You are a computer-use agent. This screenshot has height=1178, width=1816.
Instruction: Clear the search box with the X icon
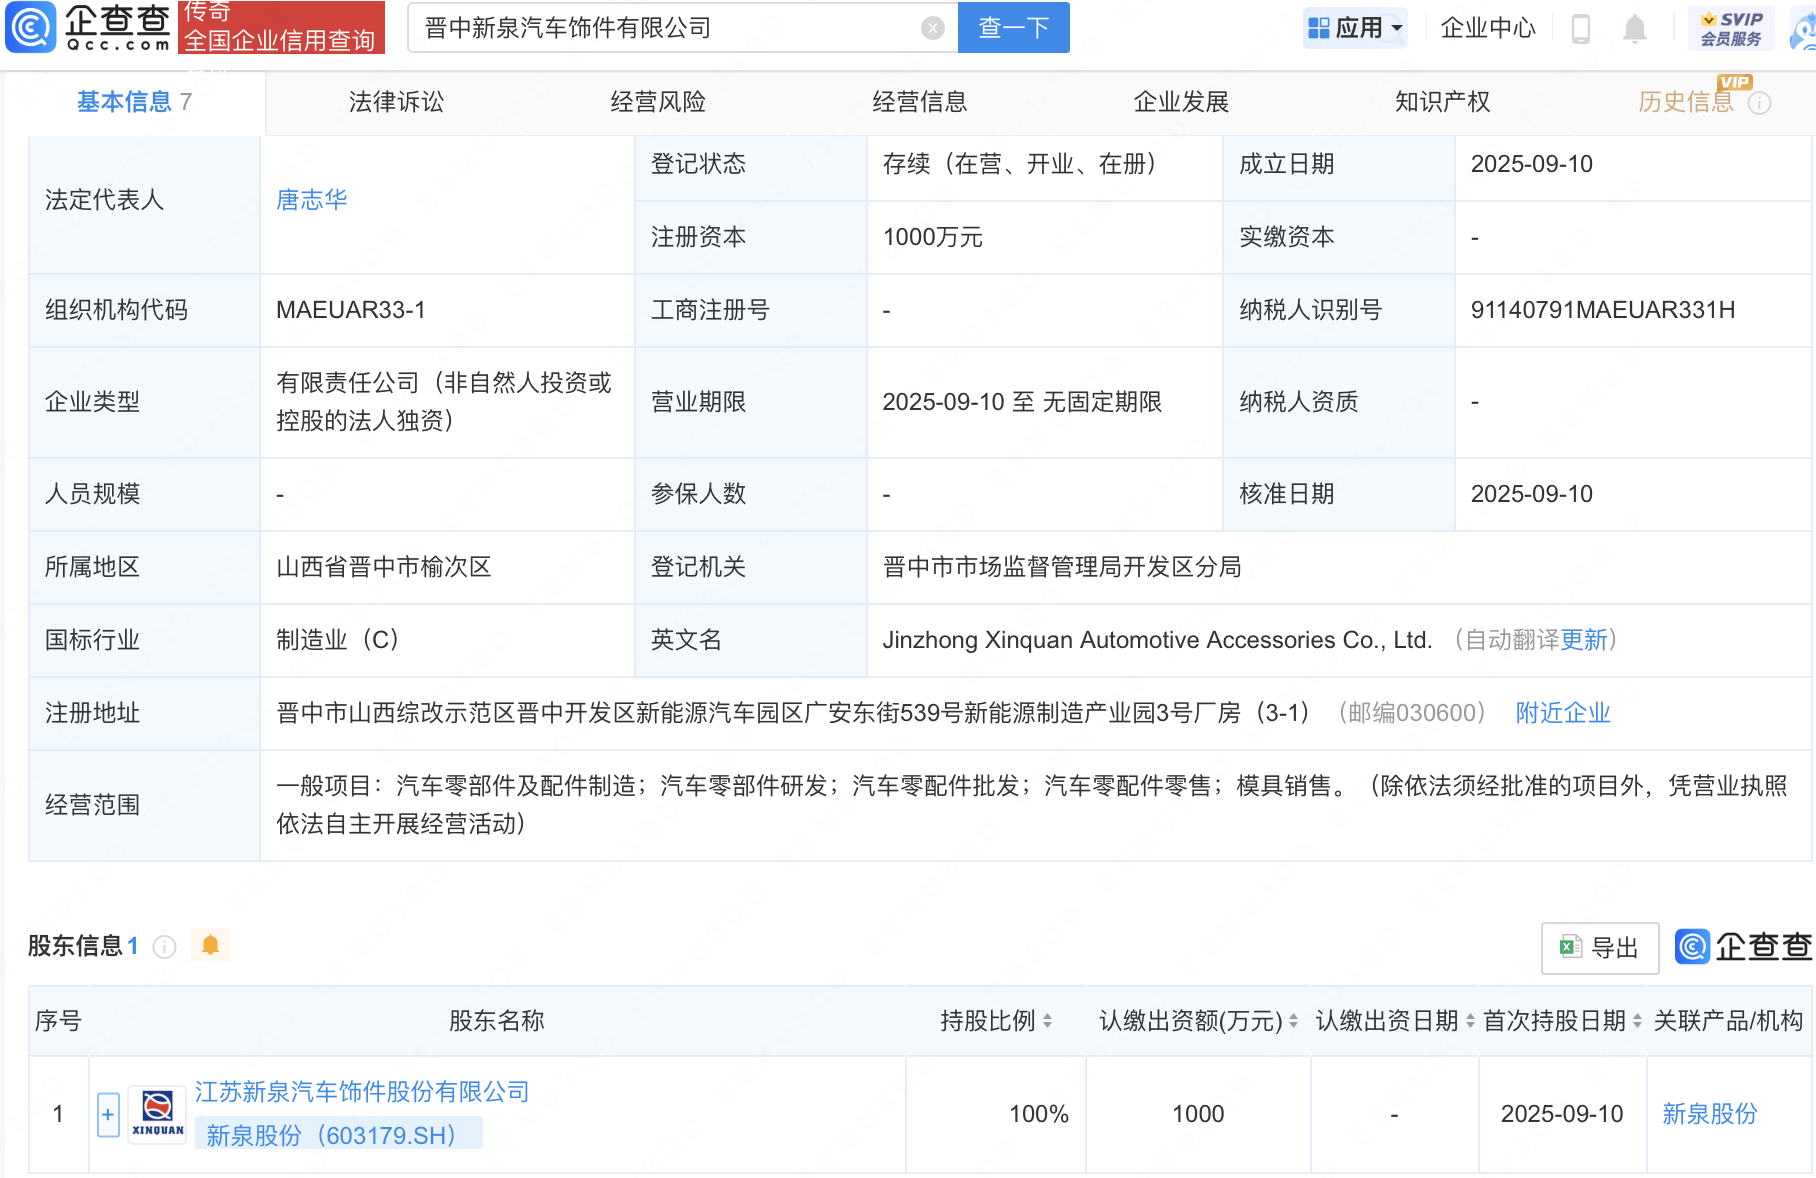tap(932, 28)
